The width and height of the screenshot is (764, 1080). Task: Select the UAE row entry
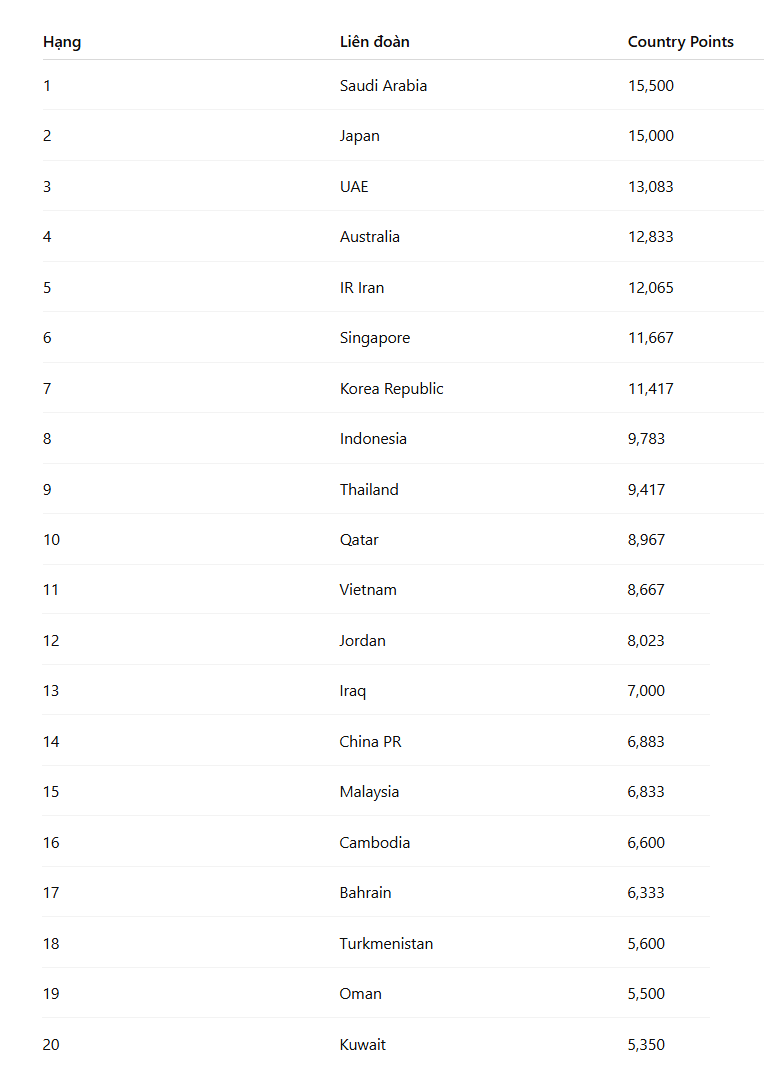pyautogui.click(x=354, y=187)
